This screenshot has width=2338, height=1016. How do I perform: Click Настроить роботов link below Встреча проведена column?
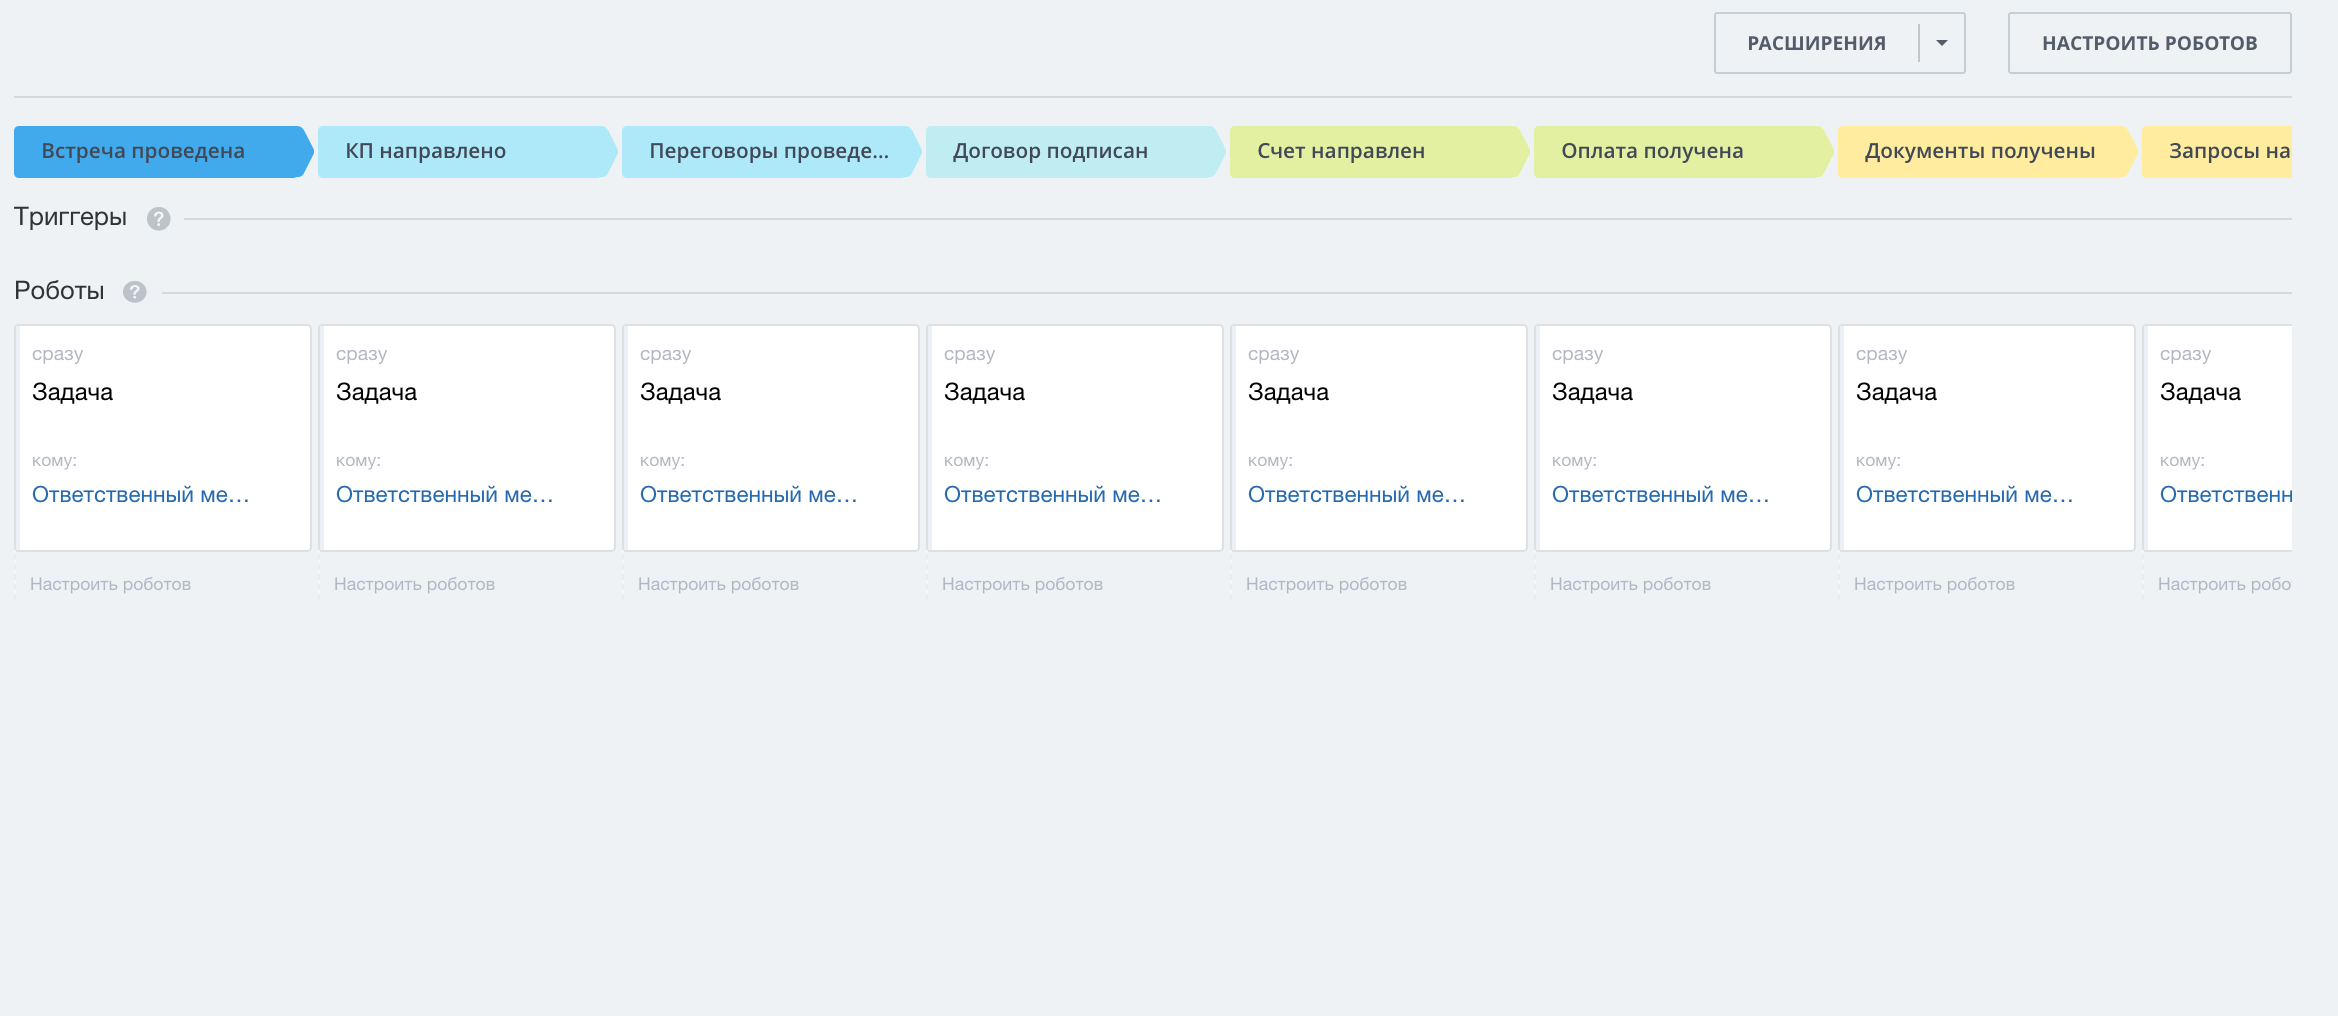[x=110, y=584]
